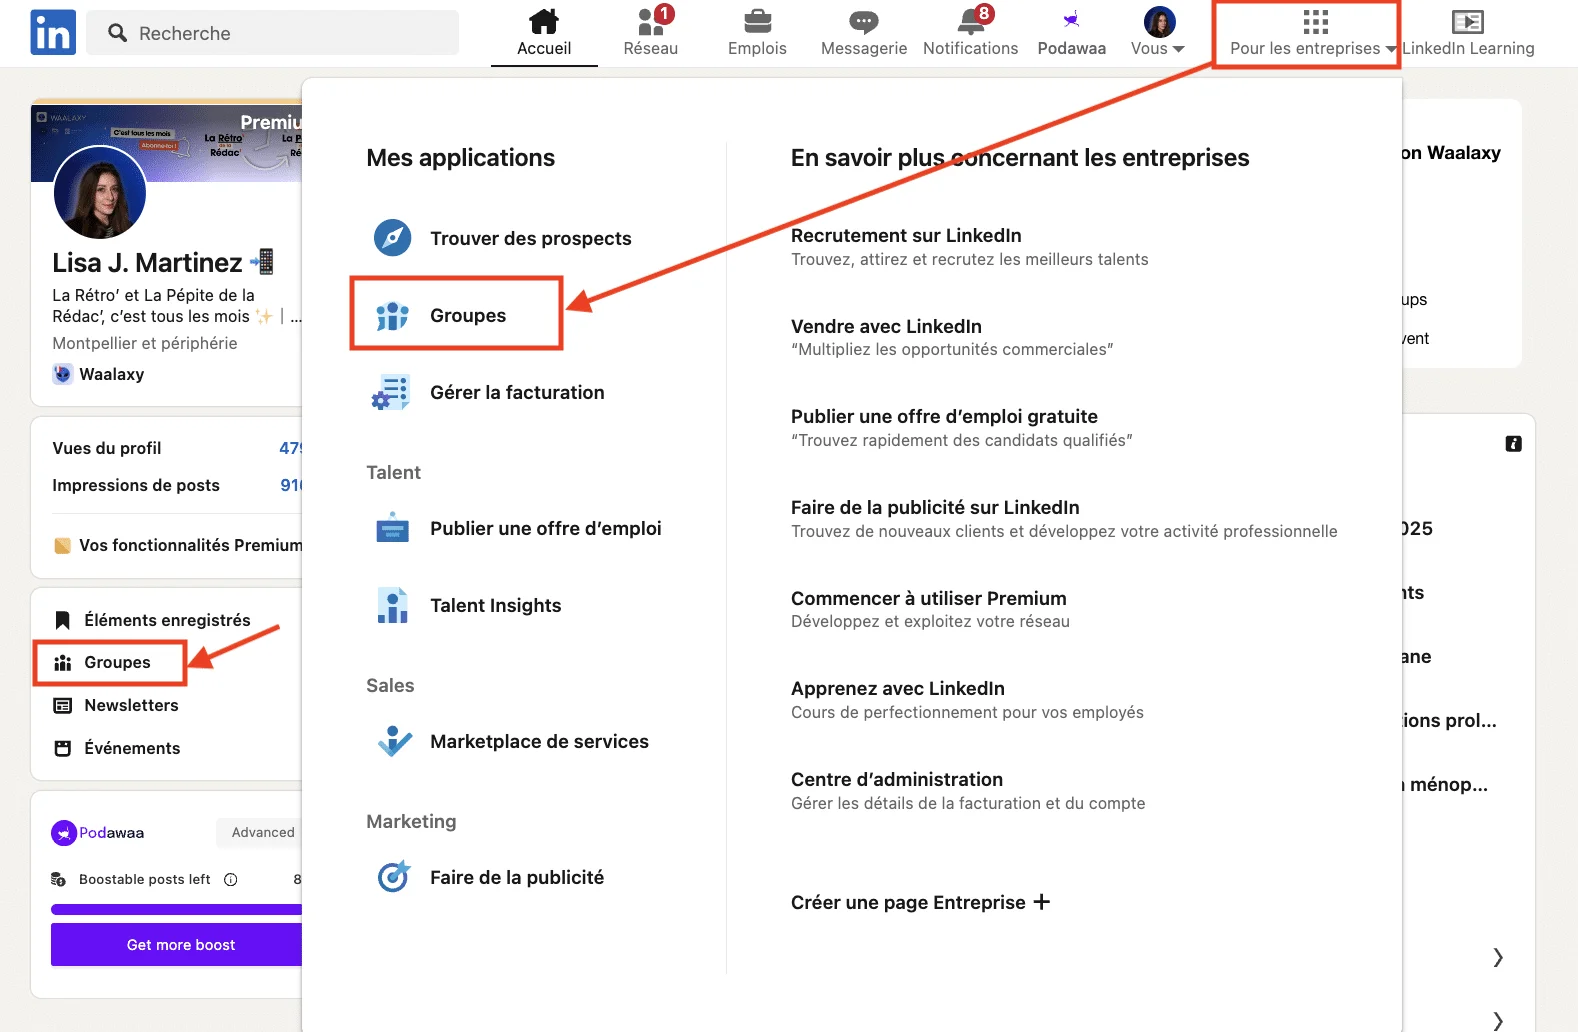Click the Podawaa logo in widget

[x=97, y=832]
